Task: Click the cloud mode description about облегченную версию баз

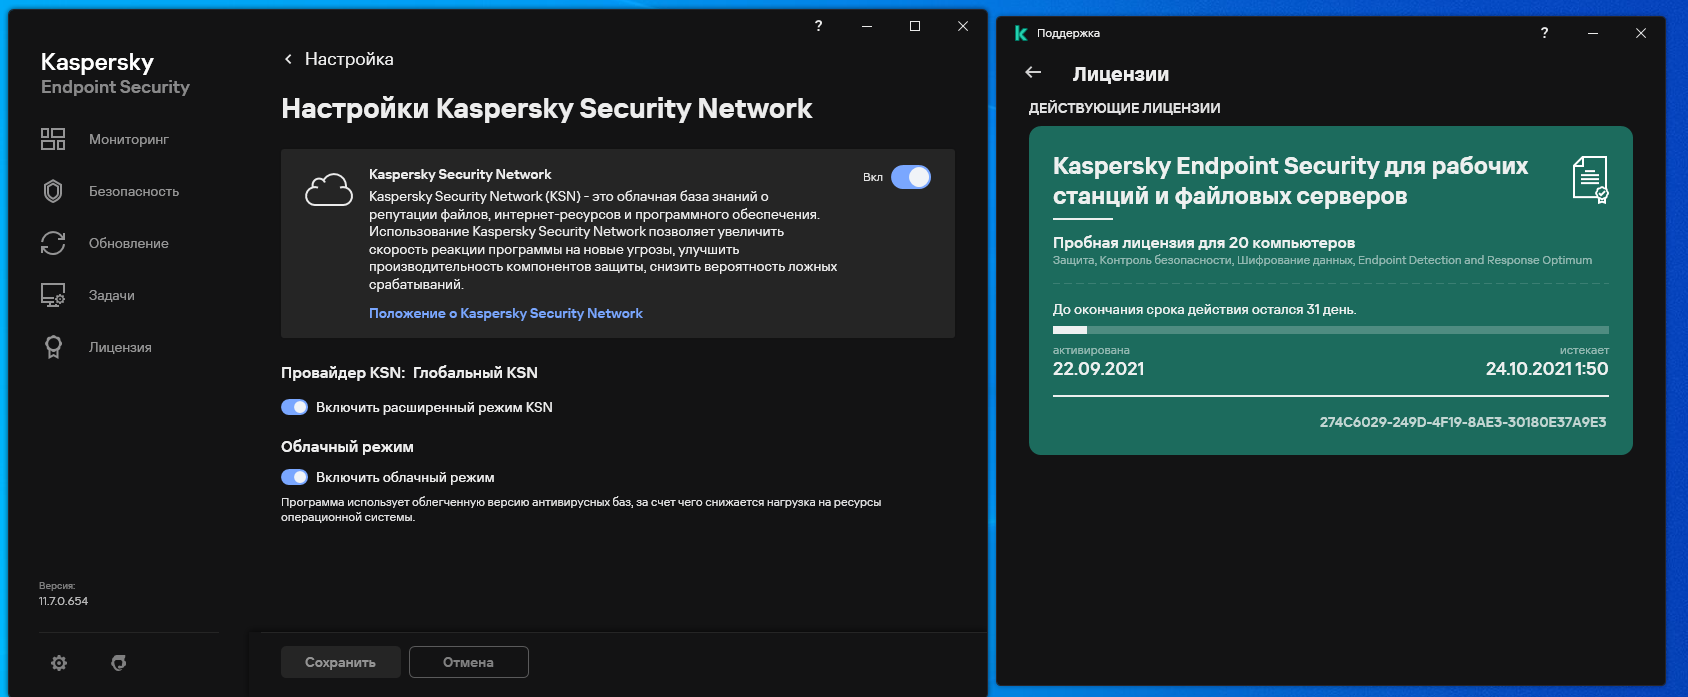Action: tap(581, 510)
